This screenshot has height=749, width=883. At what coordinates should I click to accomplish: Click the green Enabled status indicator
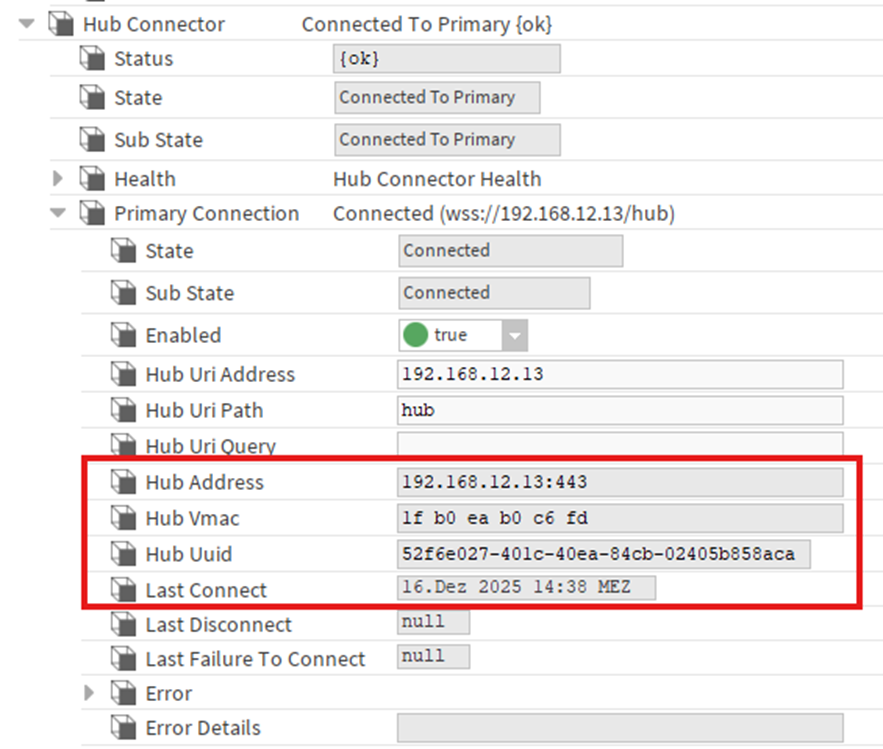[x=416, y=335]
